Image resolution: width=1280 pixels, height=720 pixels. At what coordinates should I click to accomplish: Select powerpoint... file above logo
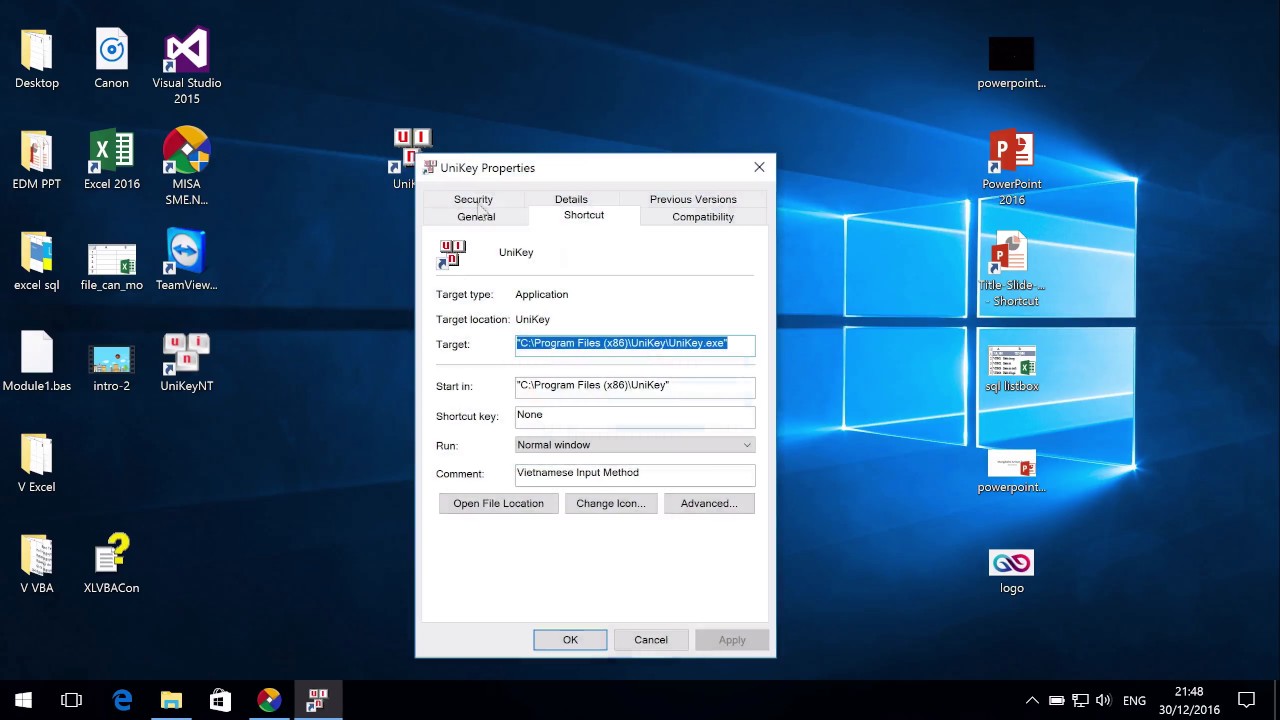[1012, 472]
